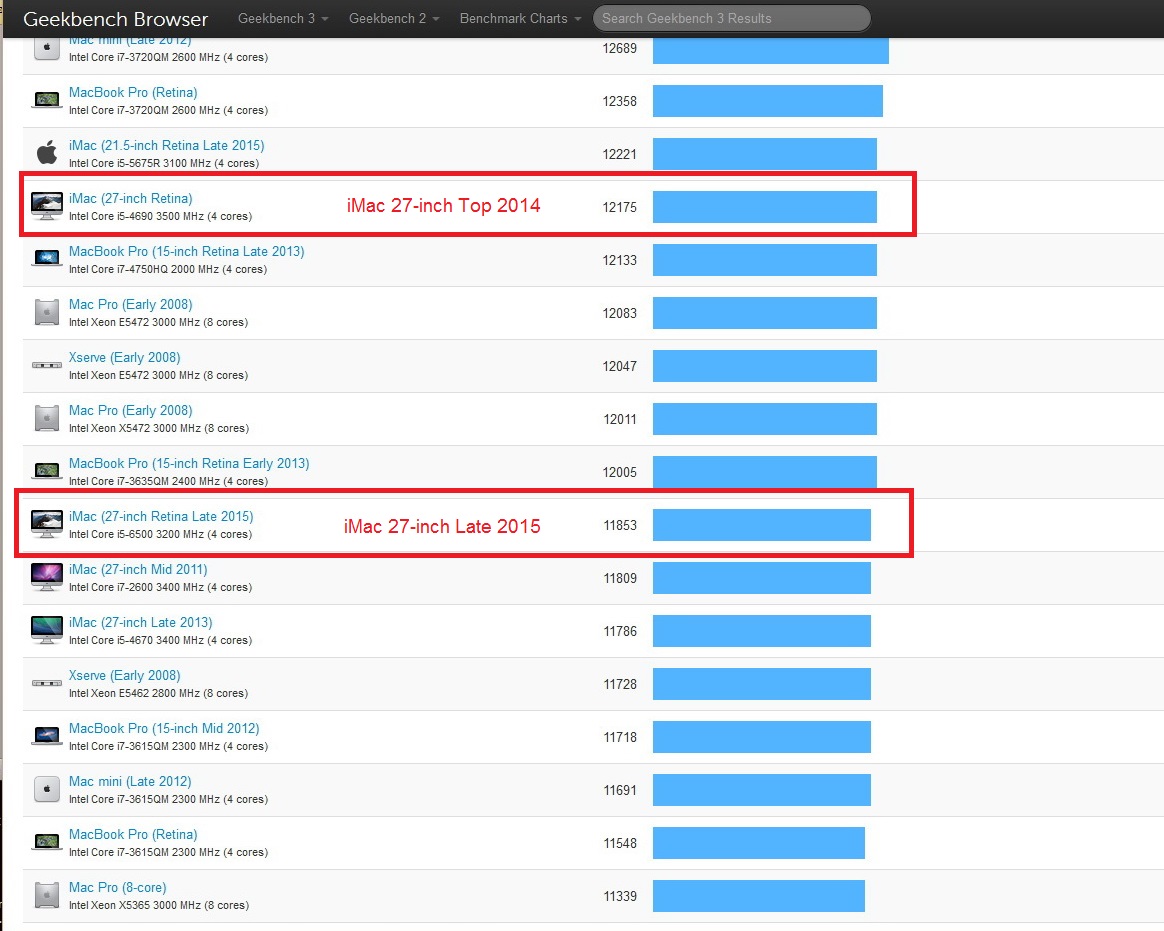Open Mac Pro (Early 2008) X5472 link
This screenshot has height=931, width=1164.
coord(131,411)
